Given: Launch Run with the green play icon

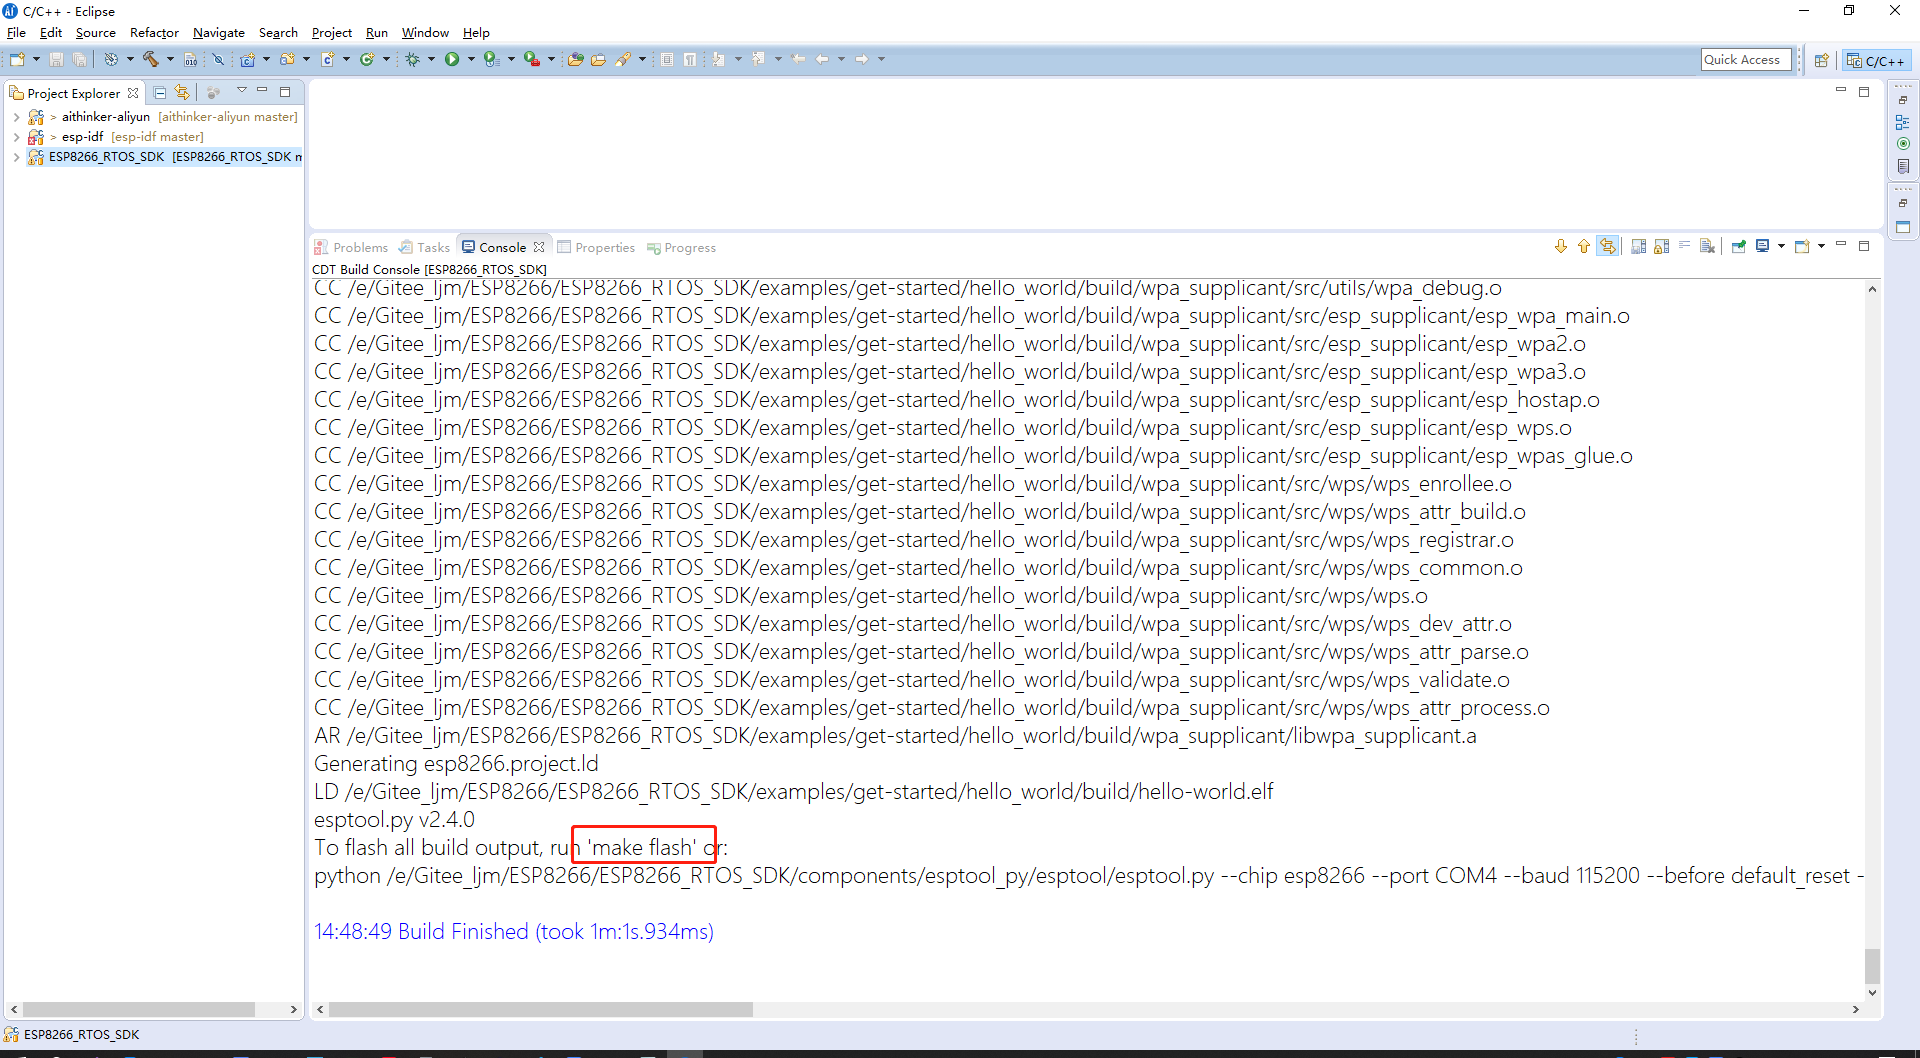Looking at the screenshot, I should click(452, 60).
